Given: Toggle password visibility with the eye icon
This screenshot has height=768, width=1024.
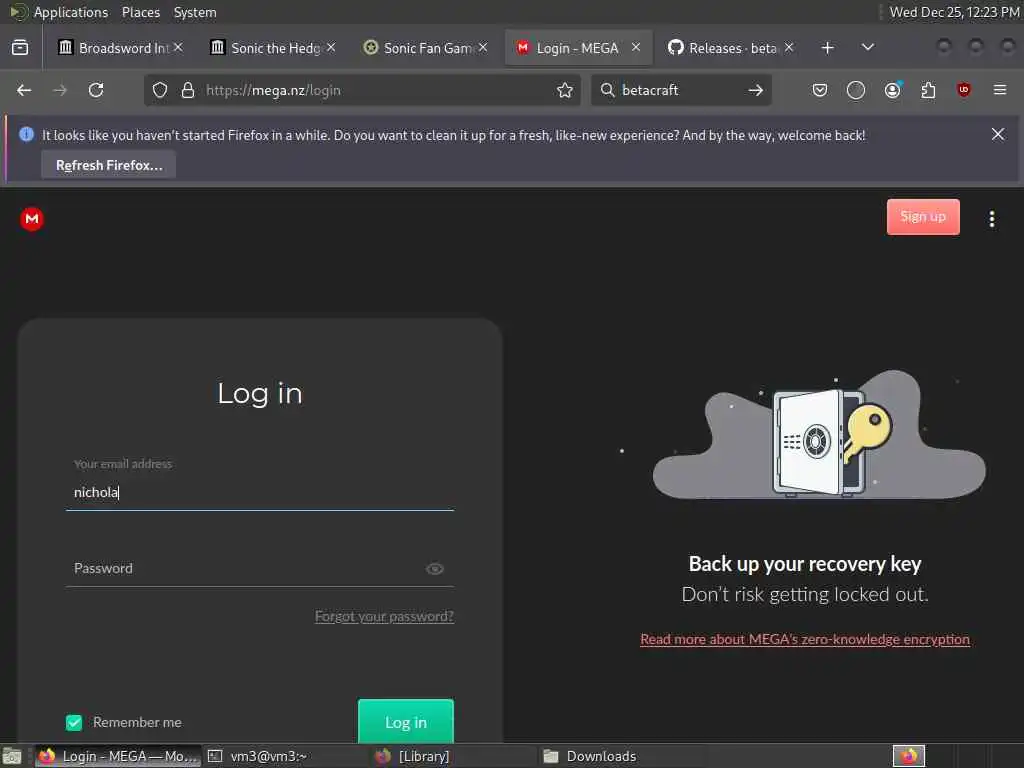Looking at the screenshot, I should tap(435, 569).
